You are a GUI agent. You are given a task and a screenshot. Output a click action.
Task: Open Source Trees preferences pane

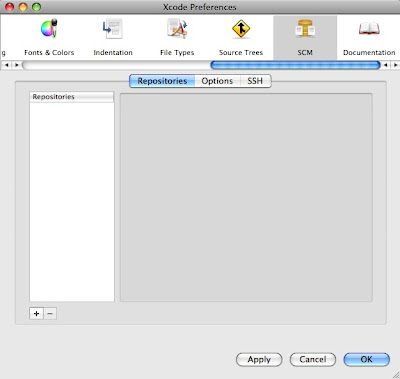click(x=241, y=37)
